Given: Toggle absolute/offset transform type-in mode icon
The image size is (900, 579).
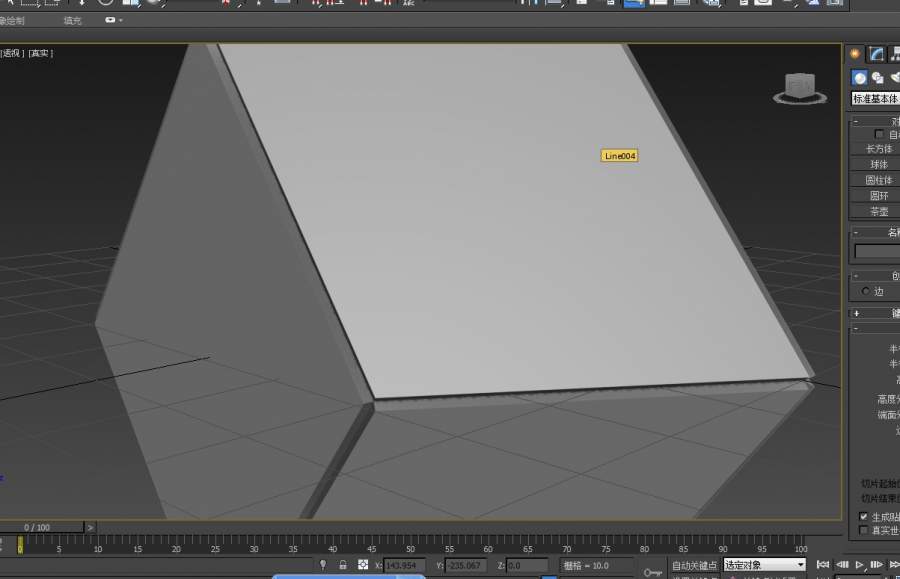Looking at the screenshot, I should point(363,565).
